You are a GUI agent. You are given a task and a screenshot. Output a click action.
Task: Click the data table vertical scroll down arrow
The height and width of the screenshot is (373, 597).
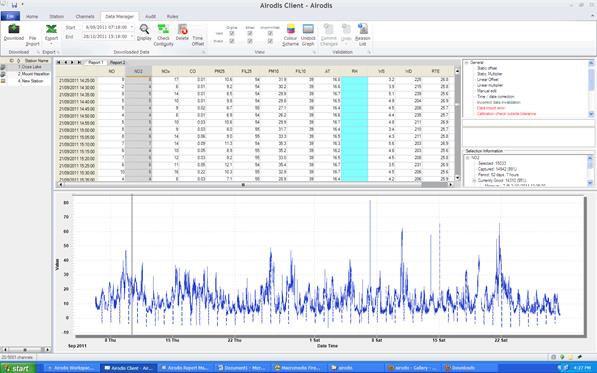[x=457, y=178]
